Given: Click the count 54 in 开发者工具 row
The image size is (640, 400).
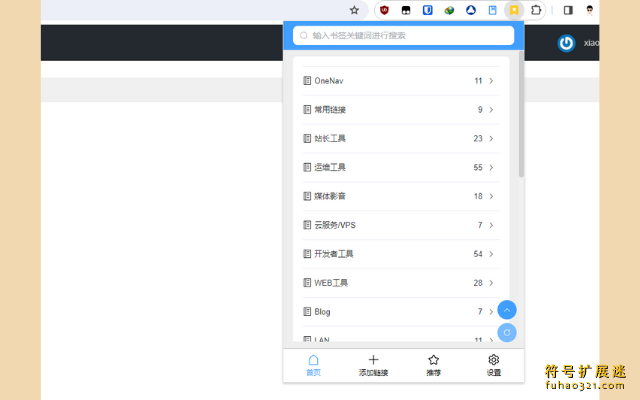Looking at the screenshot, I should tap(478, 254).
